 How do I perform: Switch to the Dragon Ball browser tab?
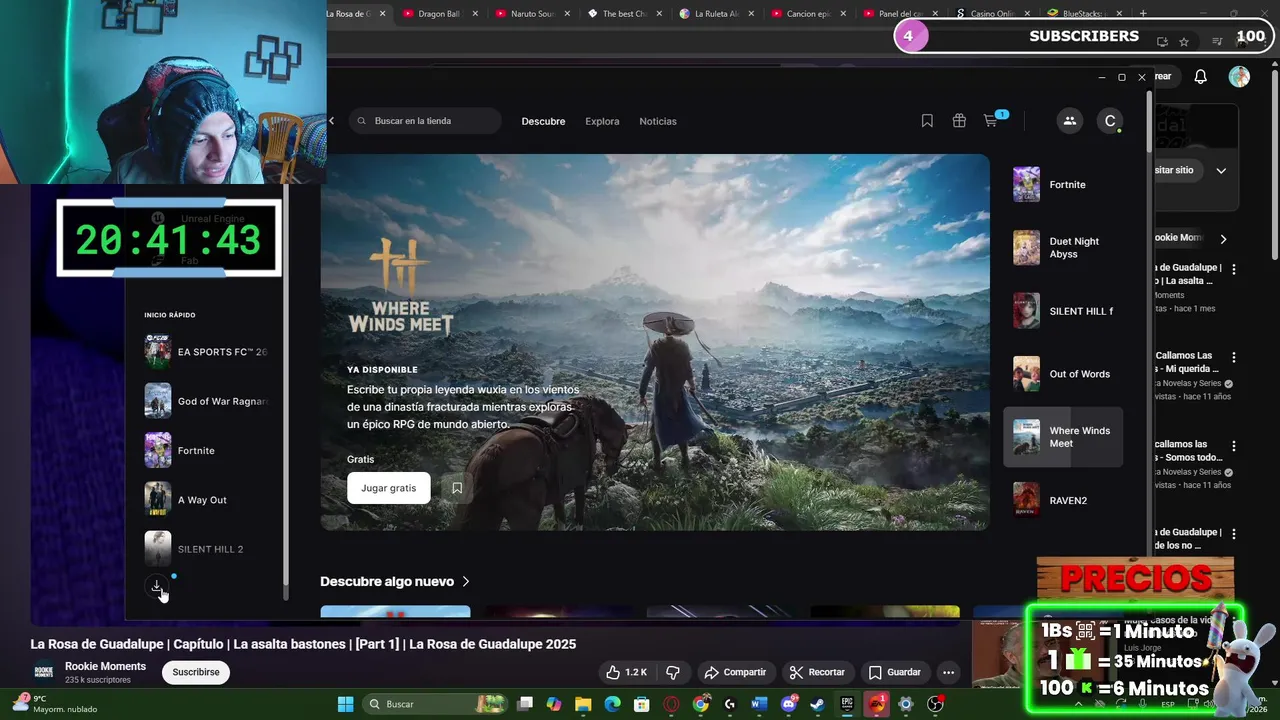click(438, 14)
